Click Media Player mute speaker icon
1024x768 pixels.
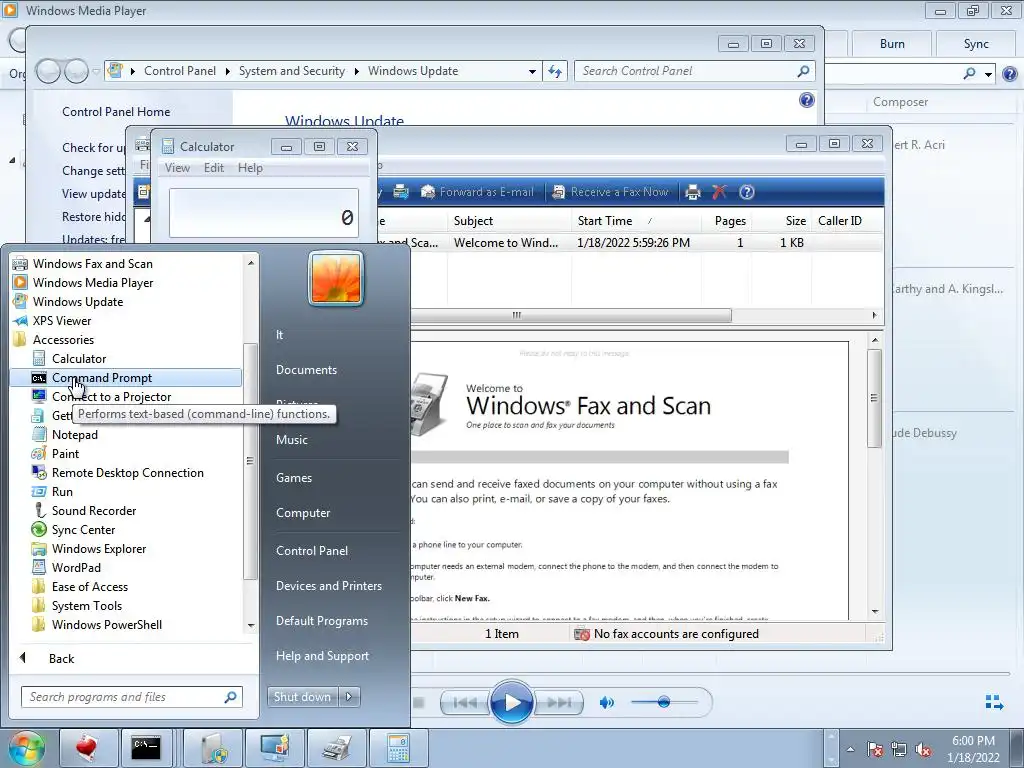tap(607, 703)
